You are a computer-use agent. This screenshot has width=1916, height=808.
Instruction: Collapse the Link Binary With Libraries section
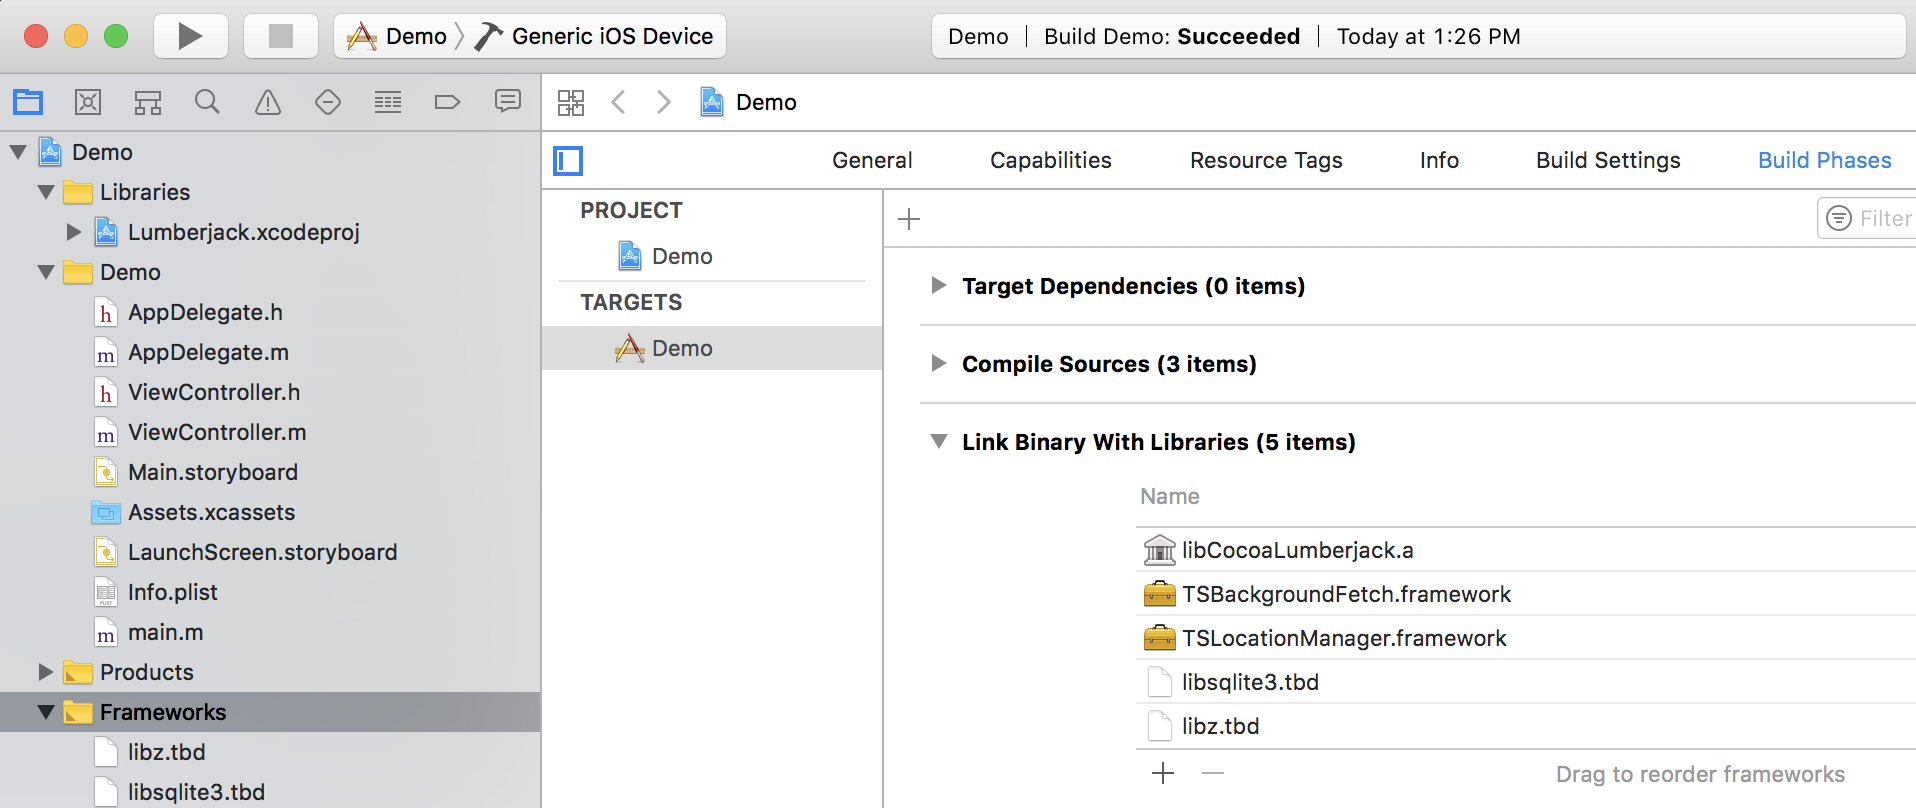(938, 442)
